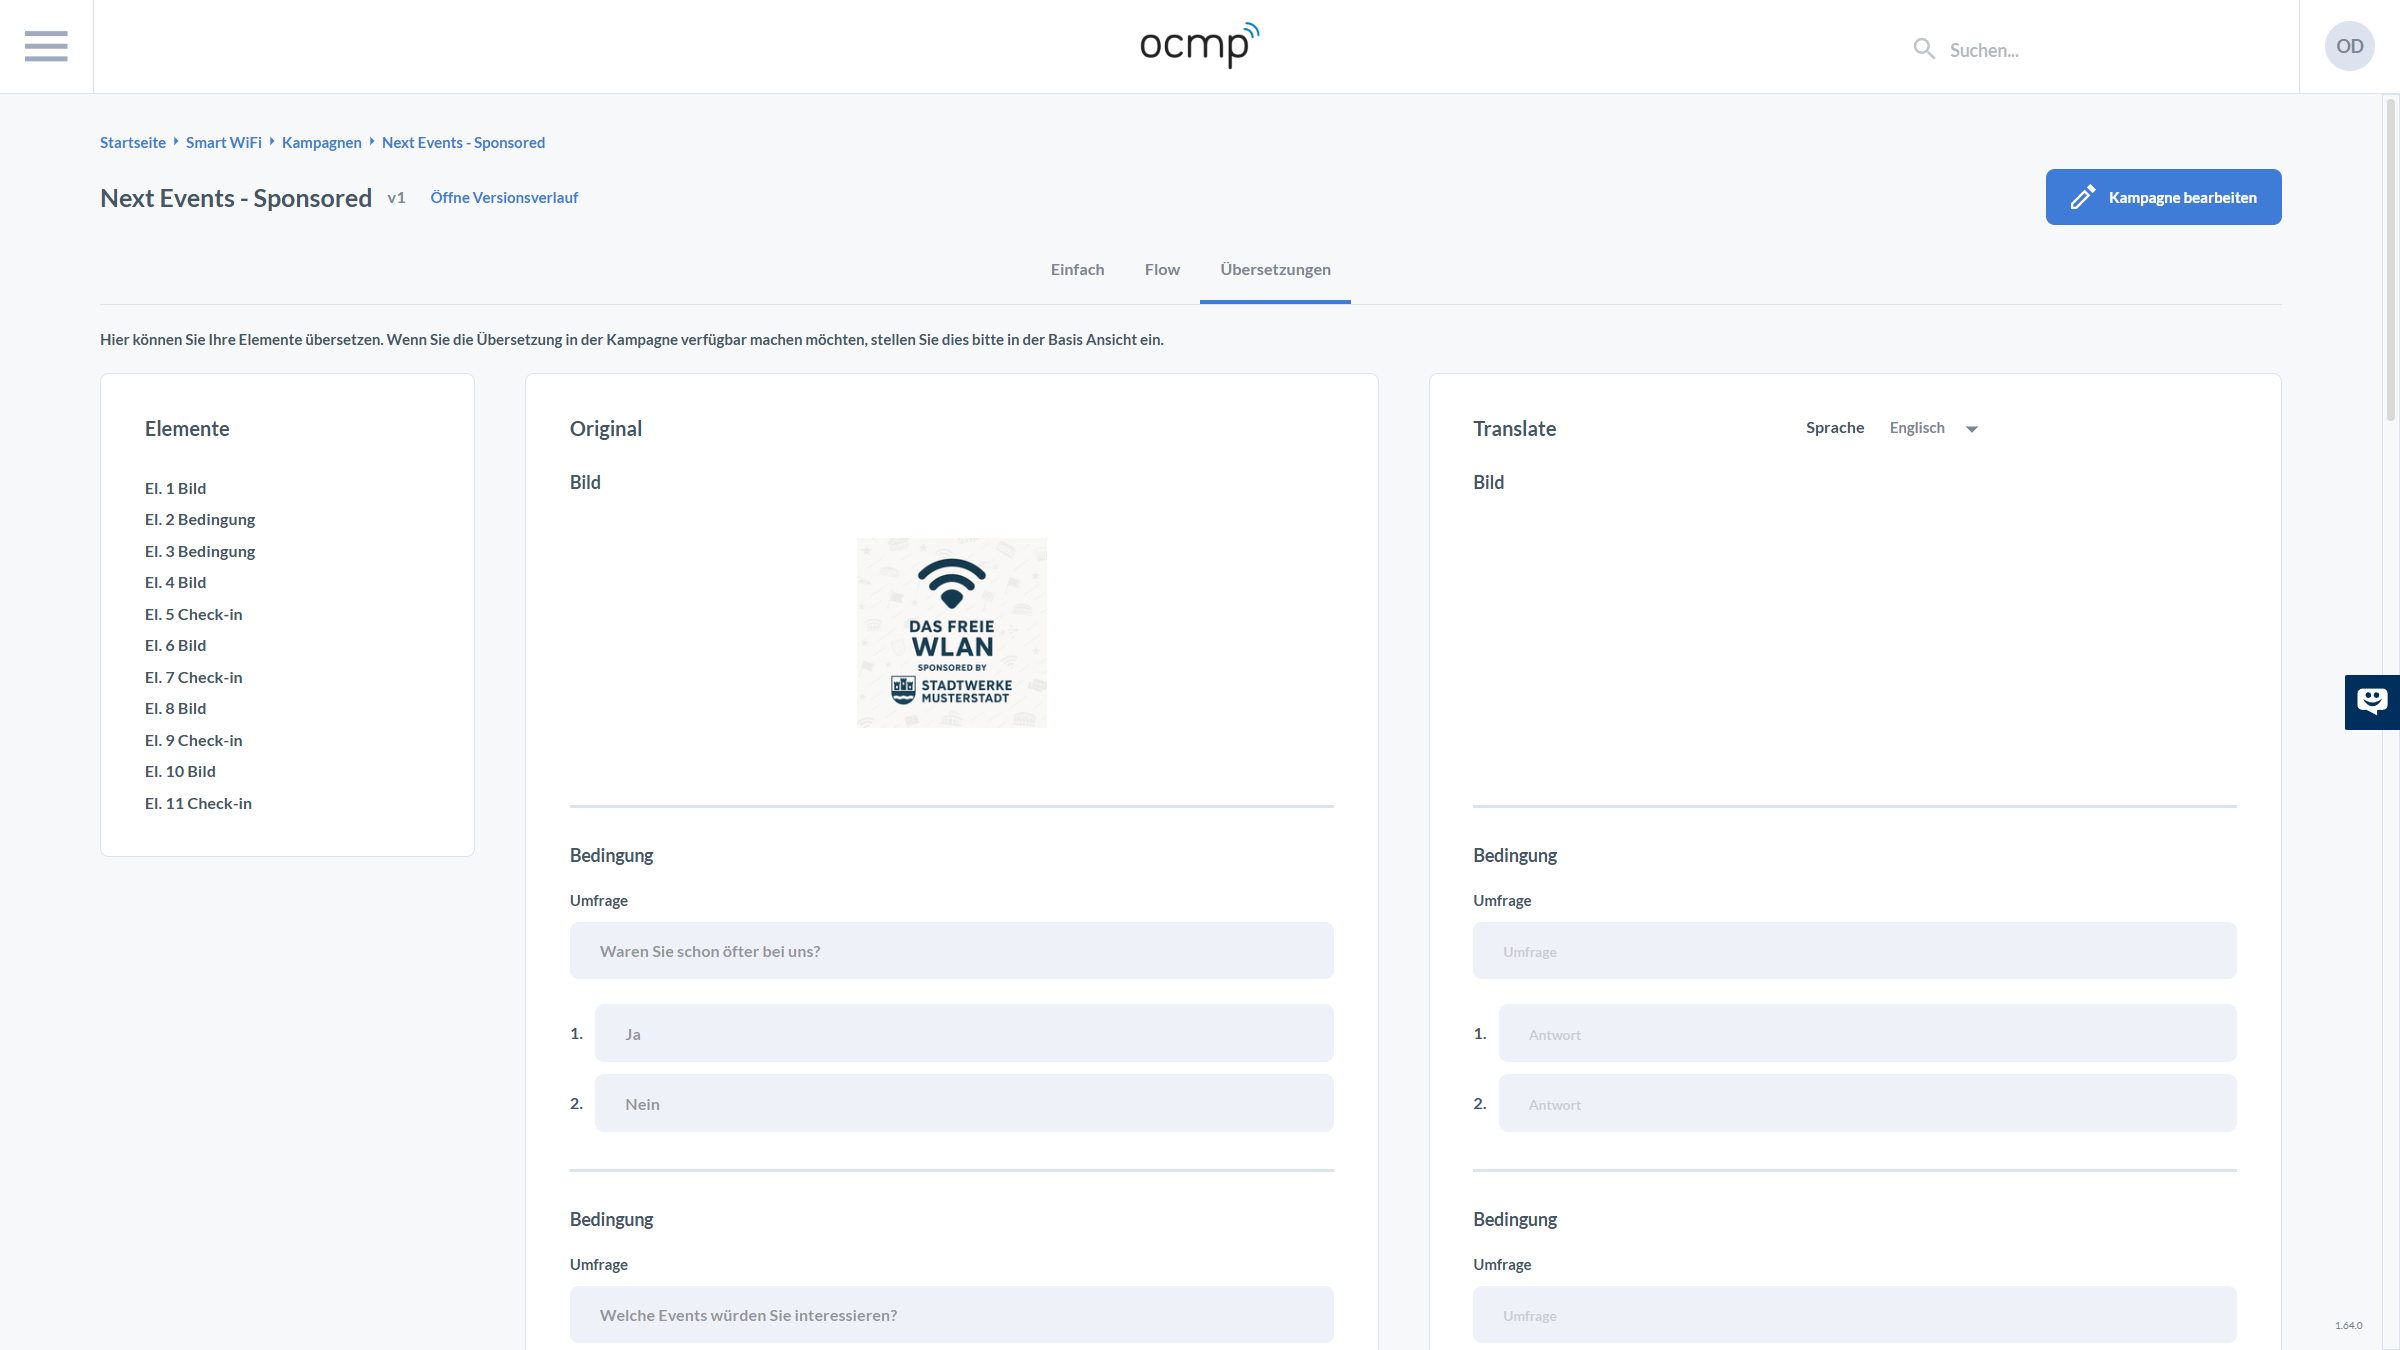The height and width of the screenshot is (1350, 2400).
Task: Switch to the Einfach tab
Action: coord(1077,269)
